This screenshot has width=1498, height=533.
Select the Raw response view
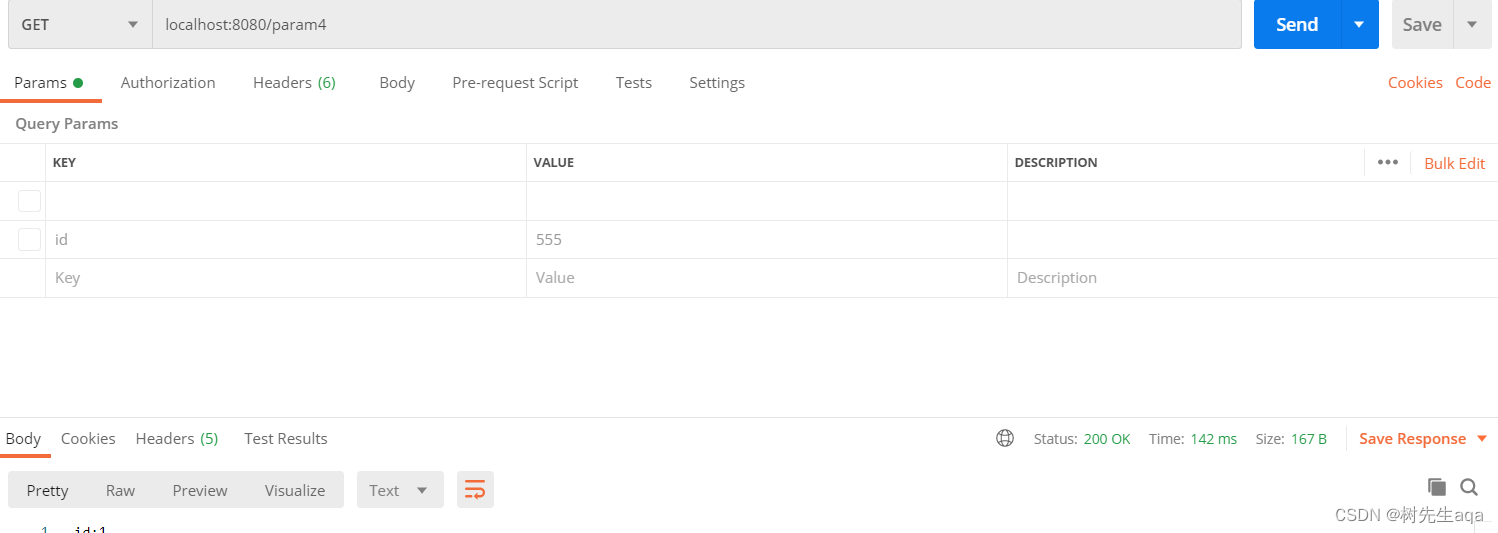(x=120, y=490)
